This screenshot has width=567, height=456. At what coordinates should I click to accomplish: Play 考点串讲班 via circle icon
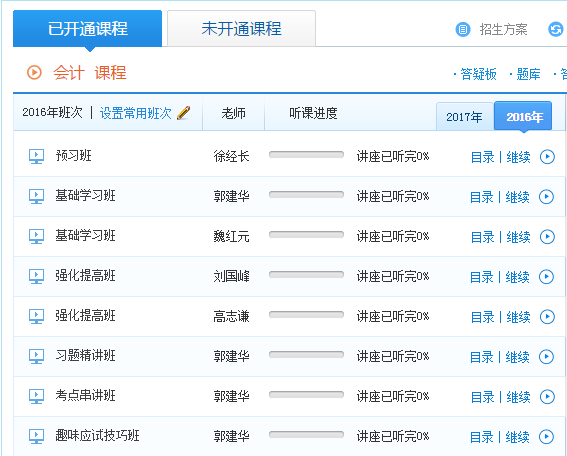coord(547,397)
